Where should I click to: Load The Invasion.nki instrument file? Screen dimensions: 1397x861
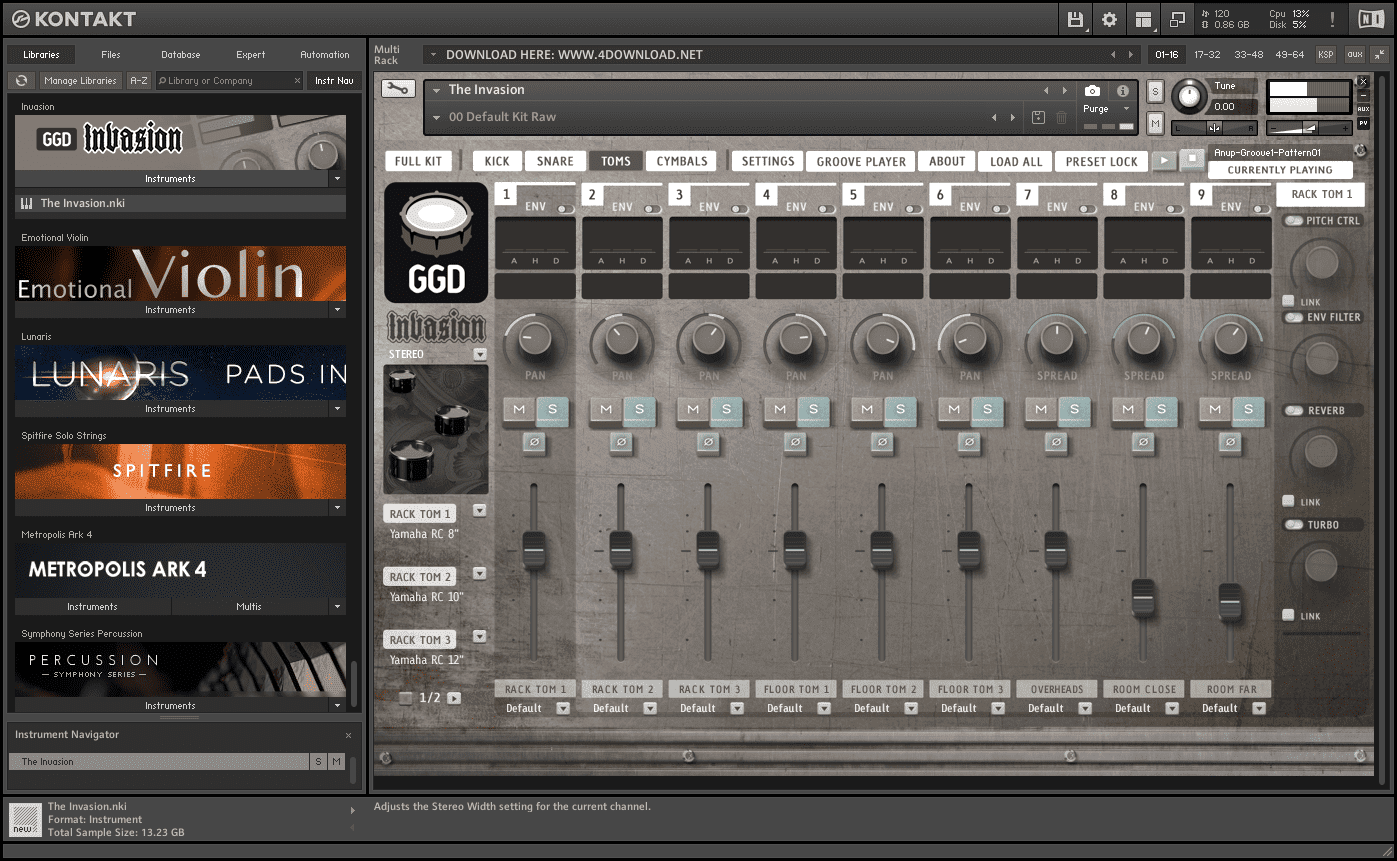(x=180, y=203)
